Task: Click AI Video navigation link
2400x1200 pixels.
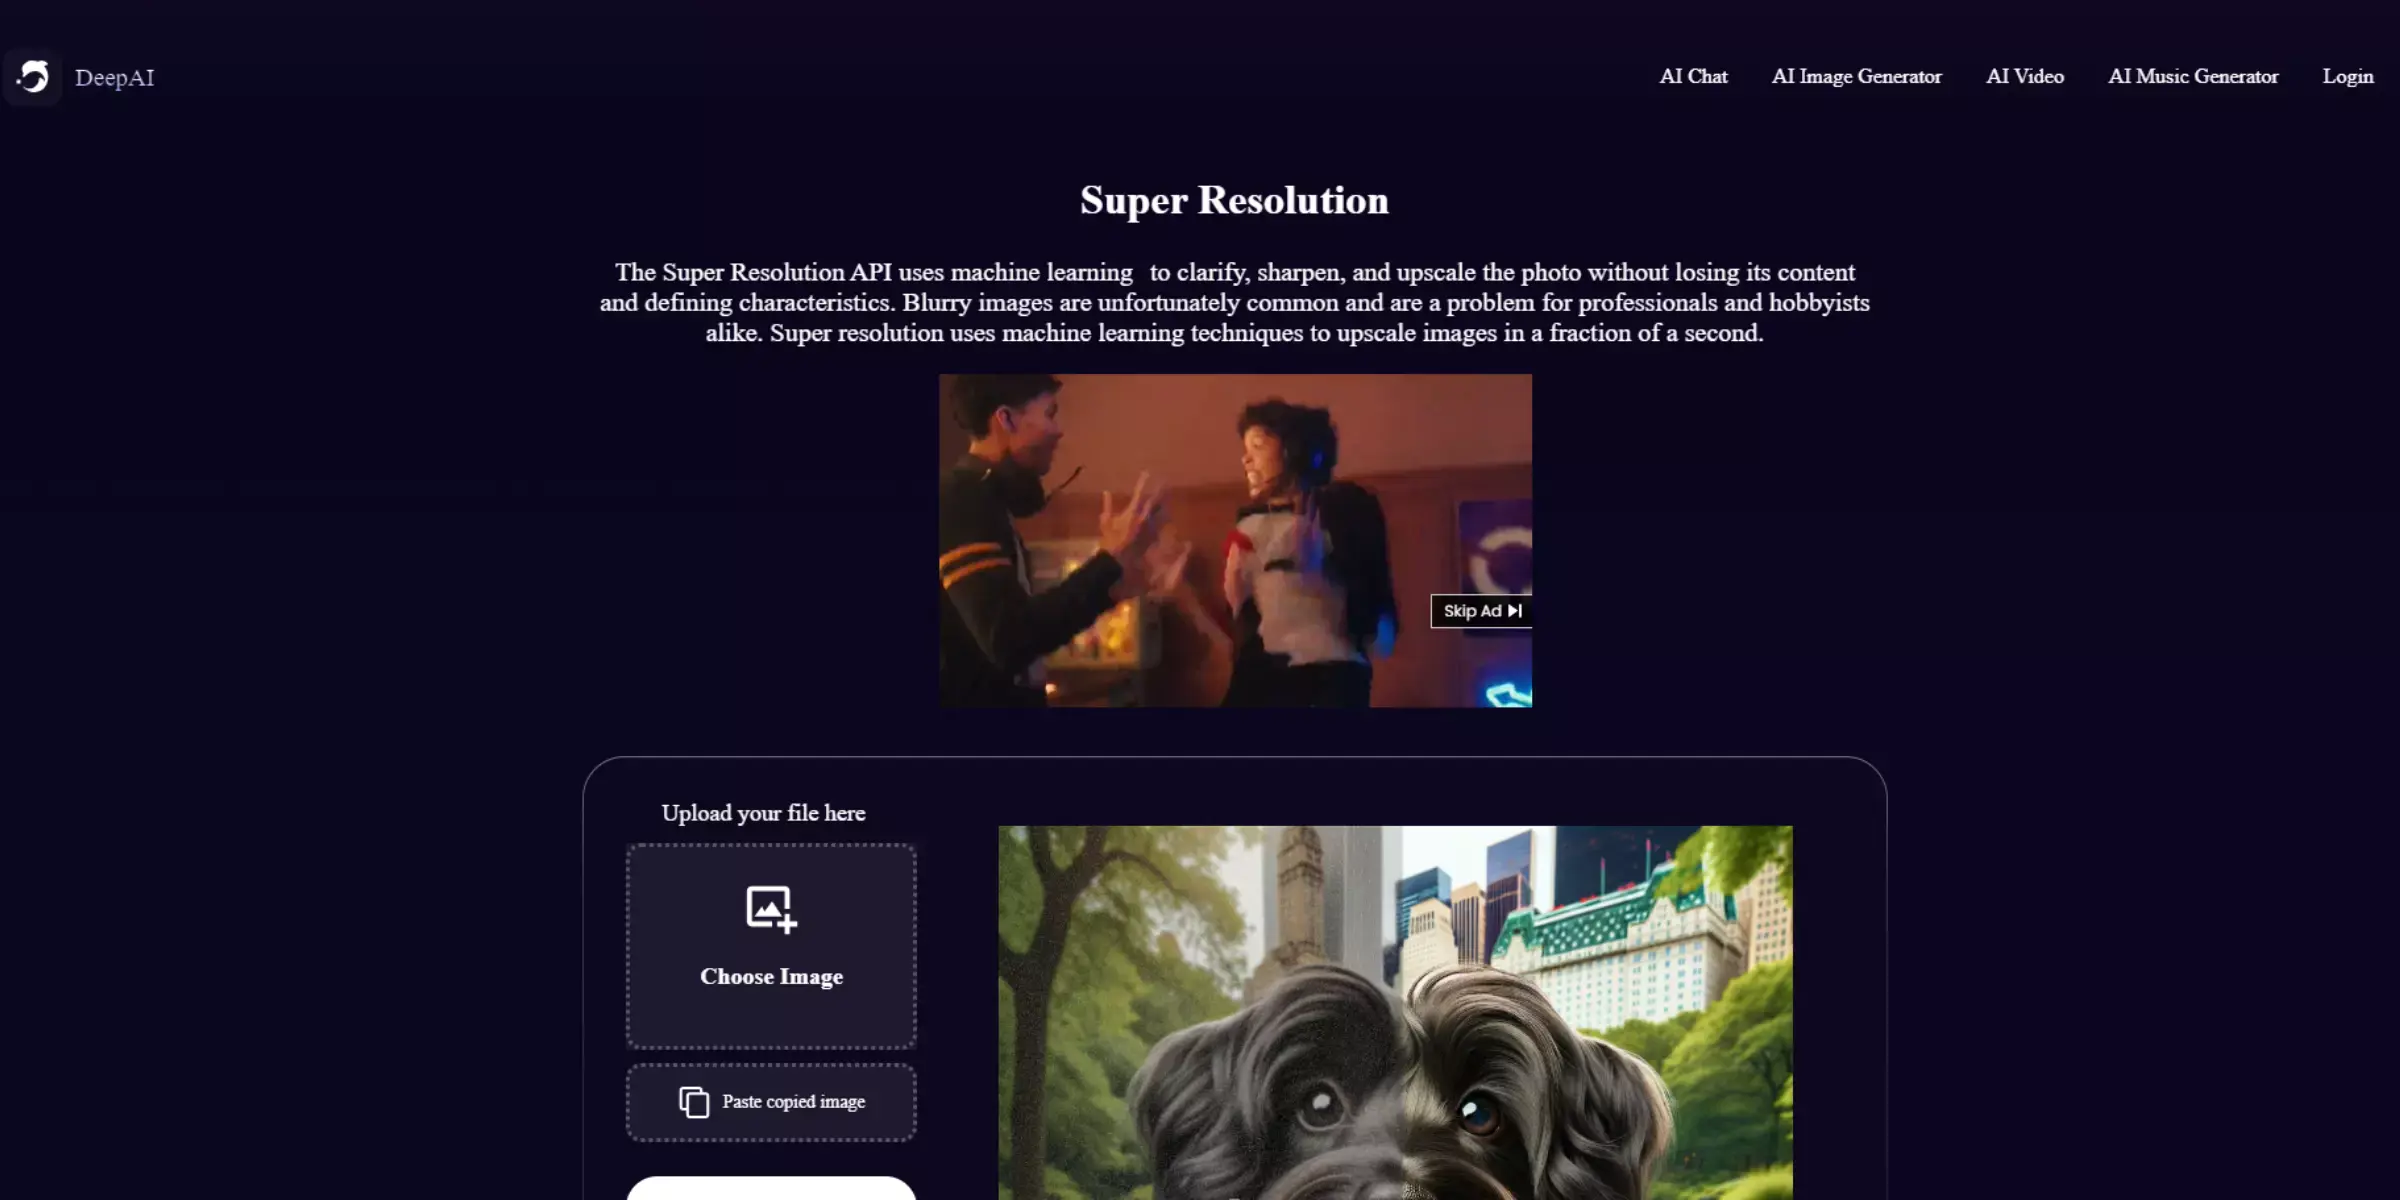Action: coord(2025,75)
